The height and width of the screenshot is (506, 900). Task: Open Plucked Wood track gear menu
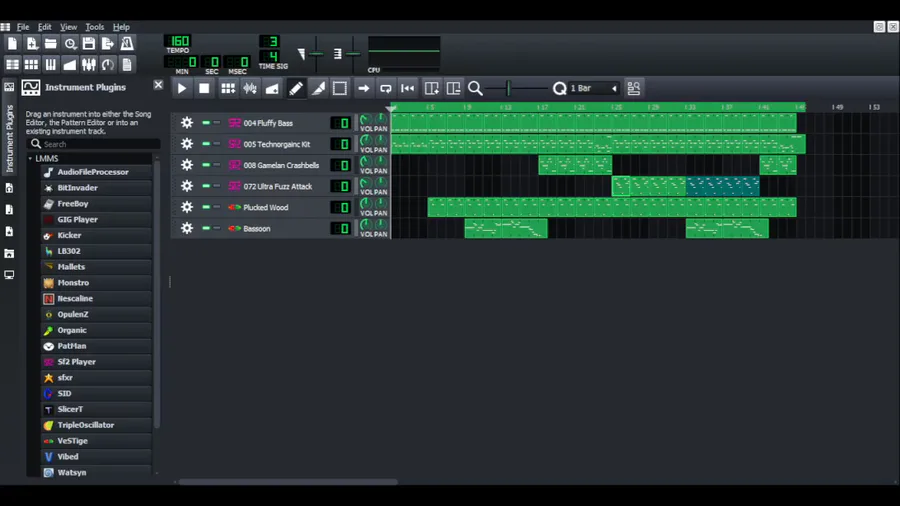pyautogui.click(x=187, y=207)
